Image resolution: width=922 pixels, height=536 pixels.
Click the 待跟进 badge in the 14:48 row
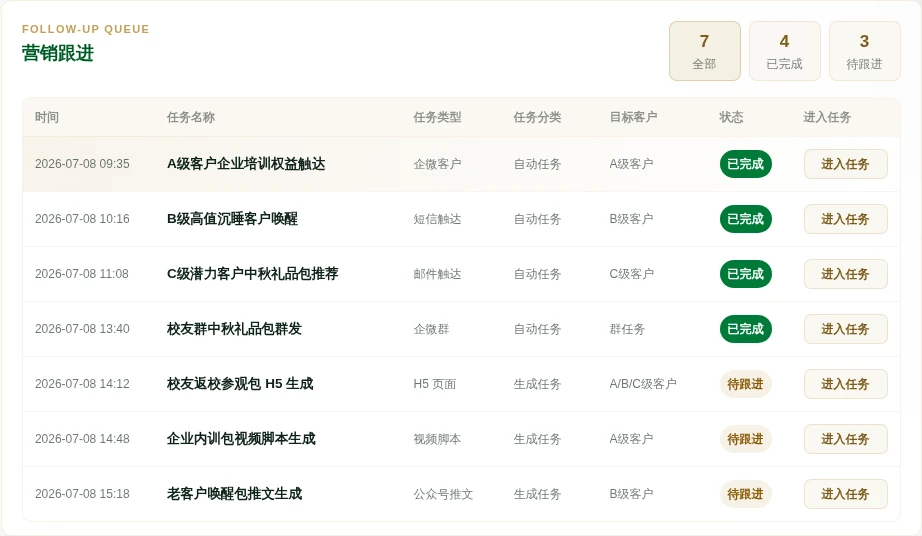click(x=745, y=439)
